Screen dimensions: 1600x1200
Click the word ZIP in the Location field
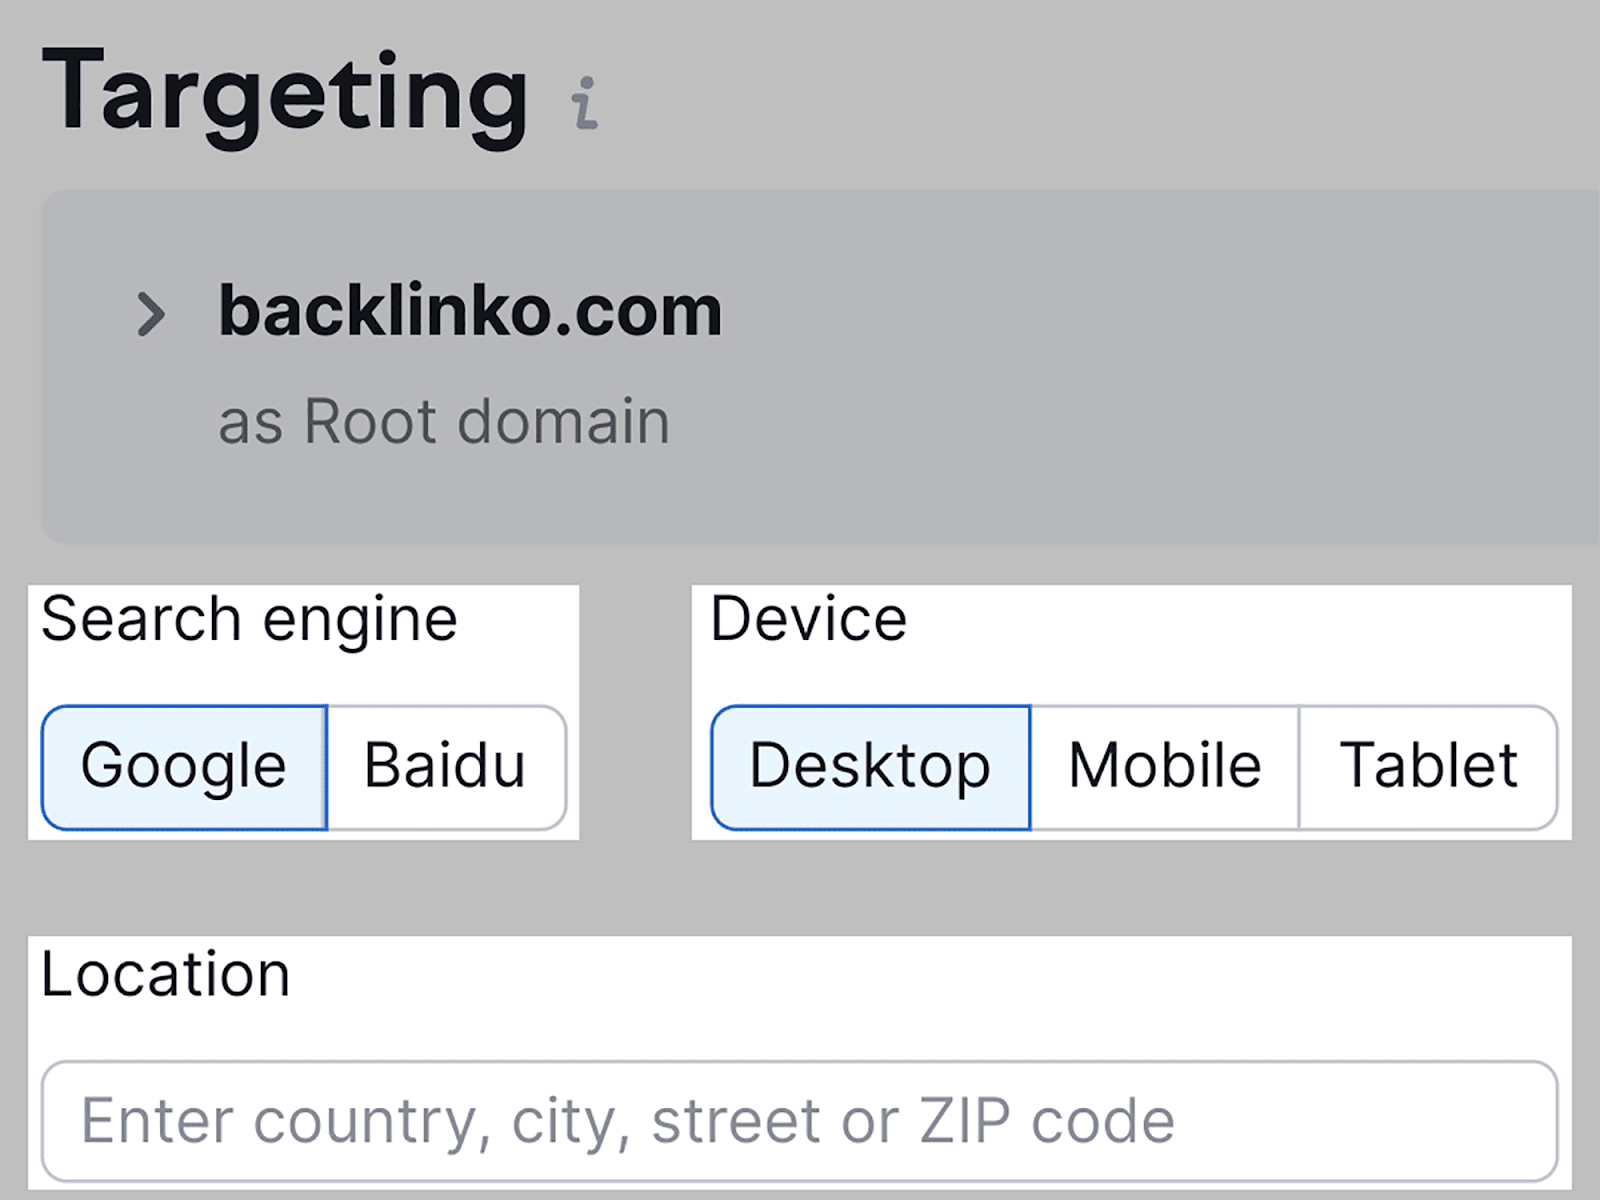coord(964,1121)
